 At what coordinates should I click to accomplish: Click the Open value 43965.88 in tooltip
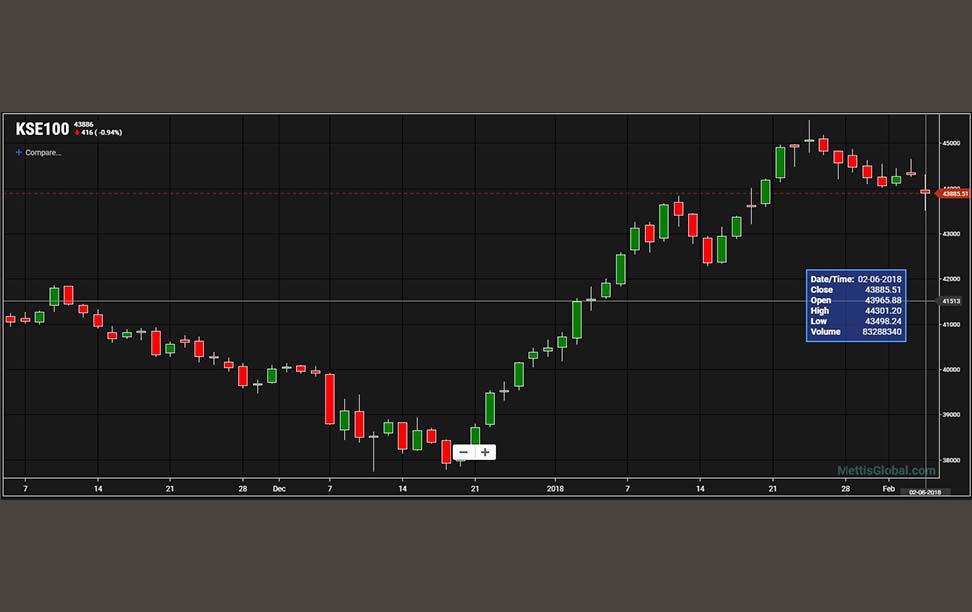pos(883,300)
